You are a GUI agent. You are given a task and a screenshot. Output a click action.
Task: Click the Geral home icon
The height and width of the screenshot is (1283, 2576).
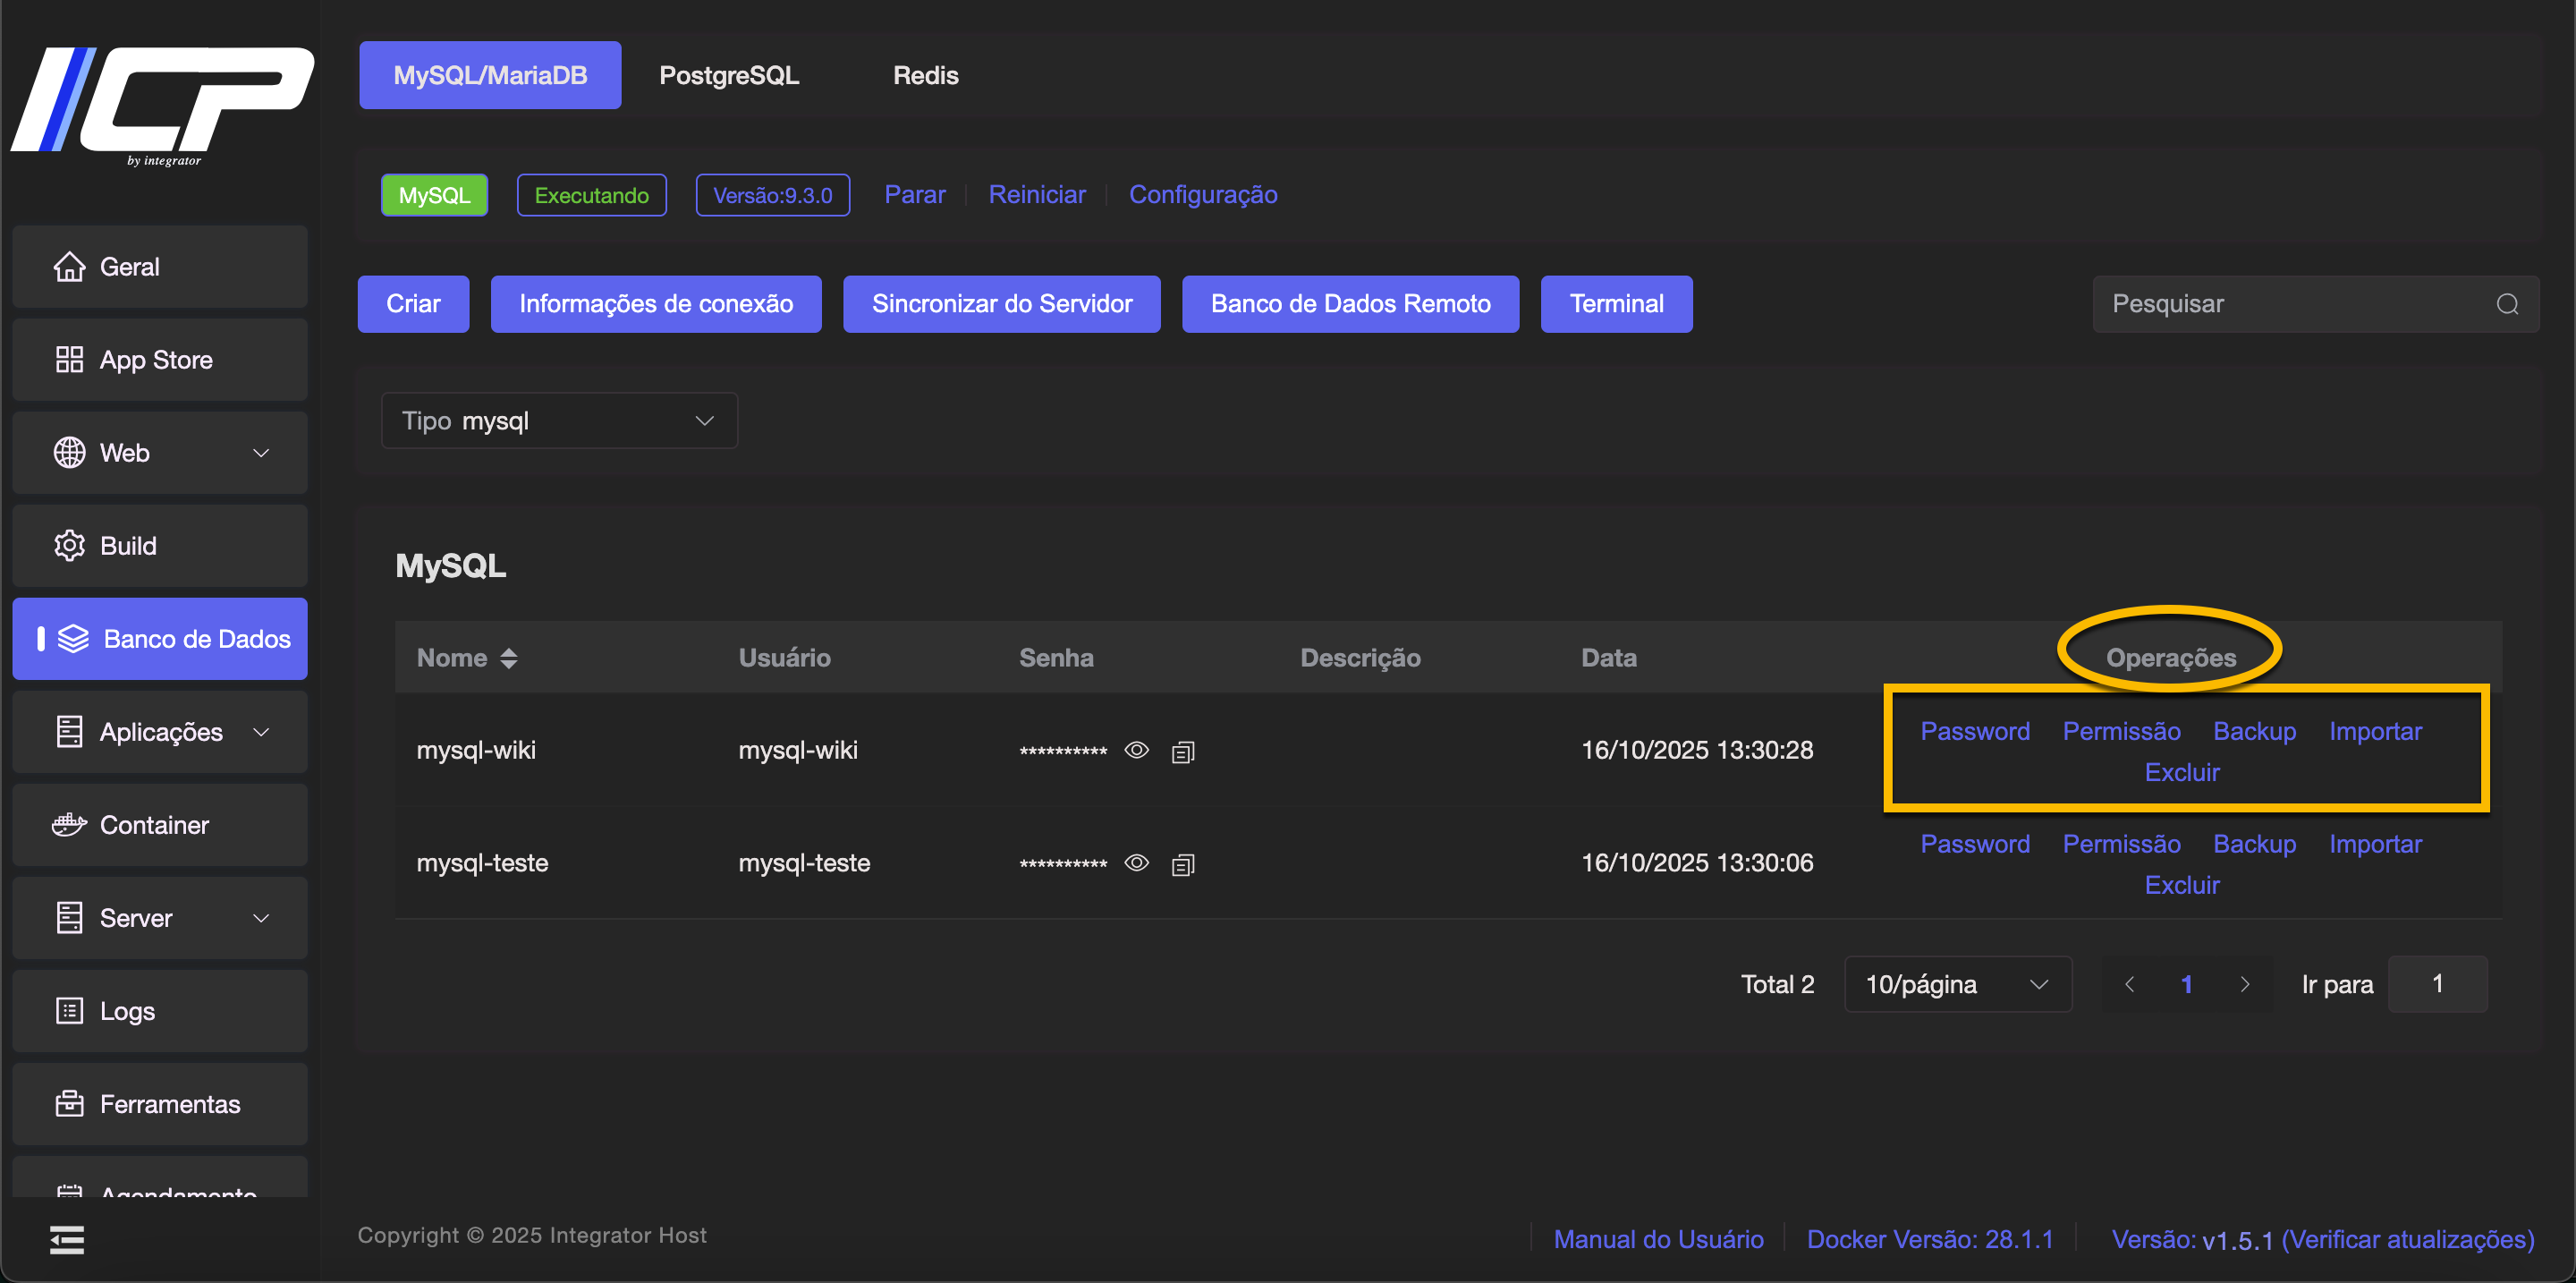coord(69,267)
